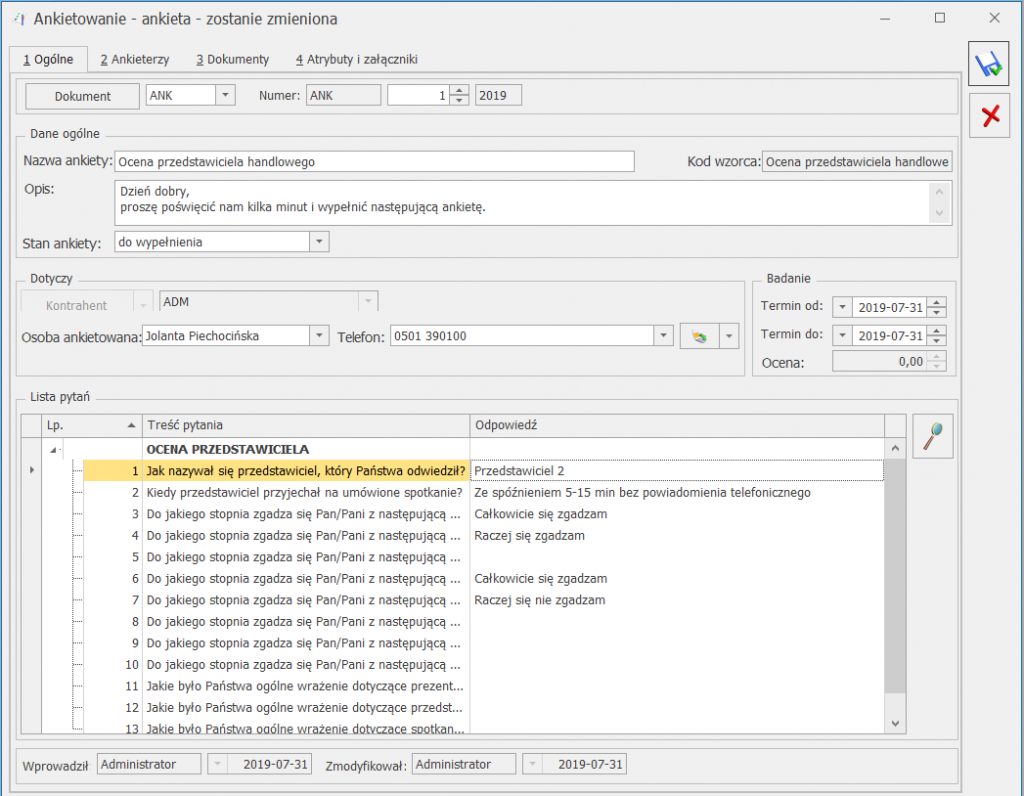Select question 1 'Jak nazywał się przedstawiciel'
The height and width of the screenshot is (796, 1024).
(x=306, y=471)
